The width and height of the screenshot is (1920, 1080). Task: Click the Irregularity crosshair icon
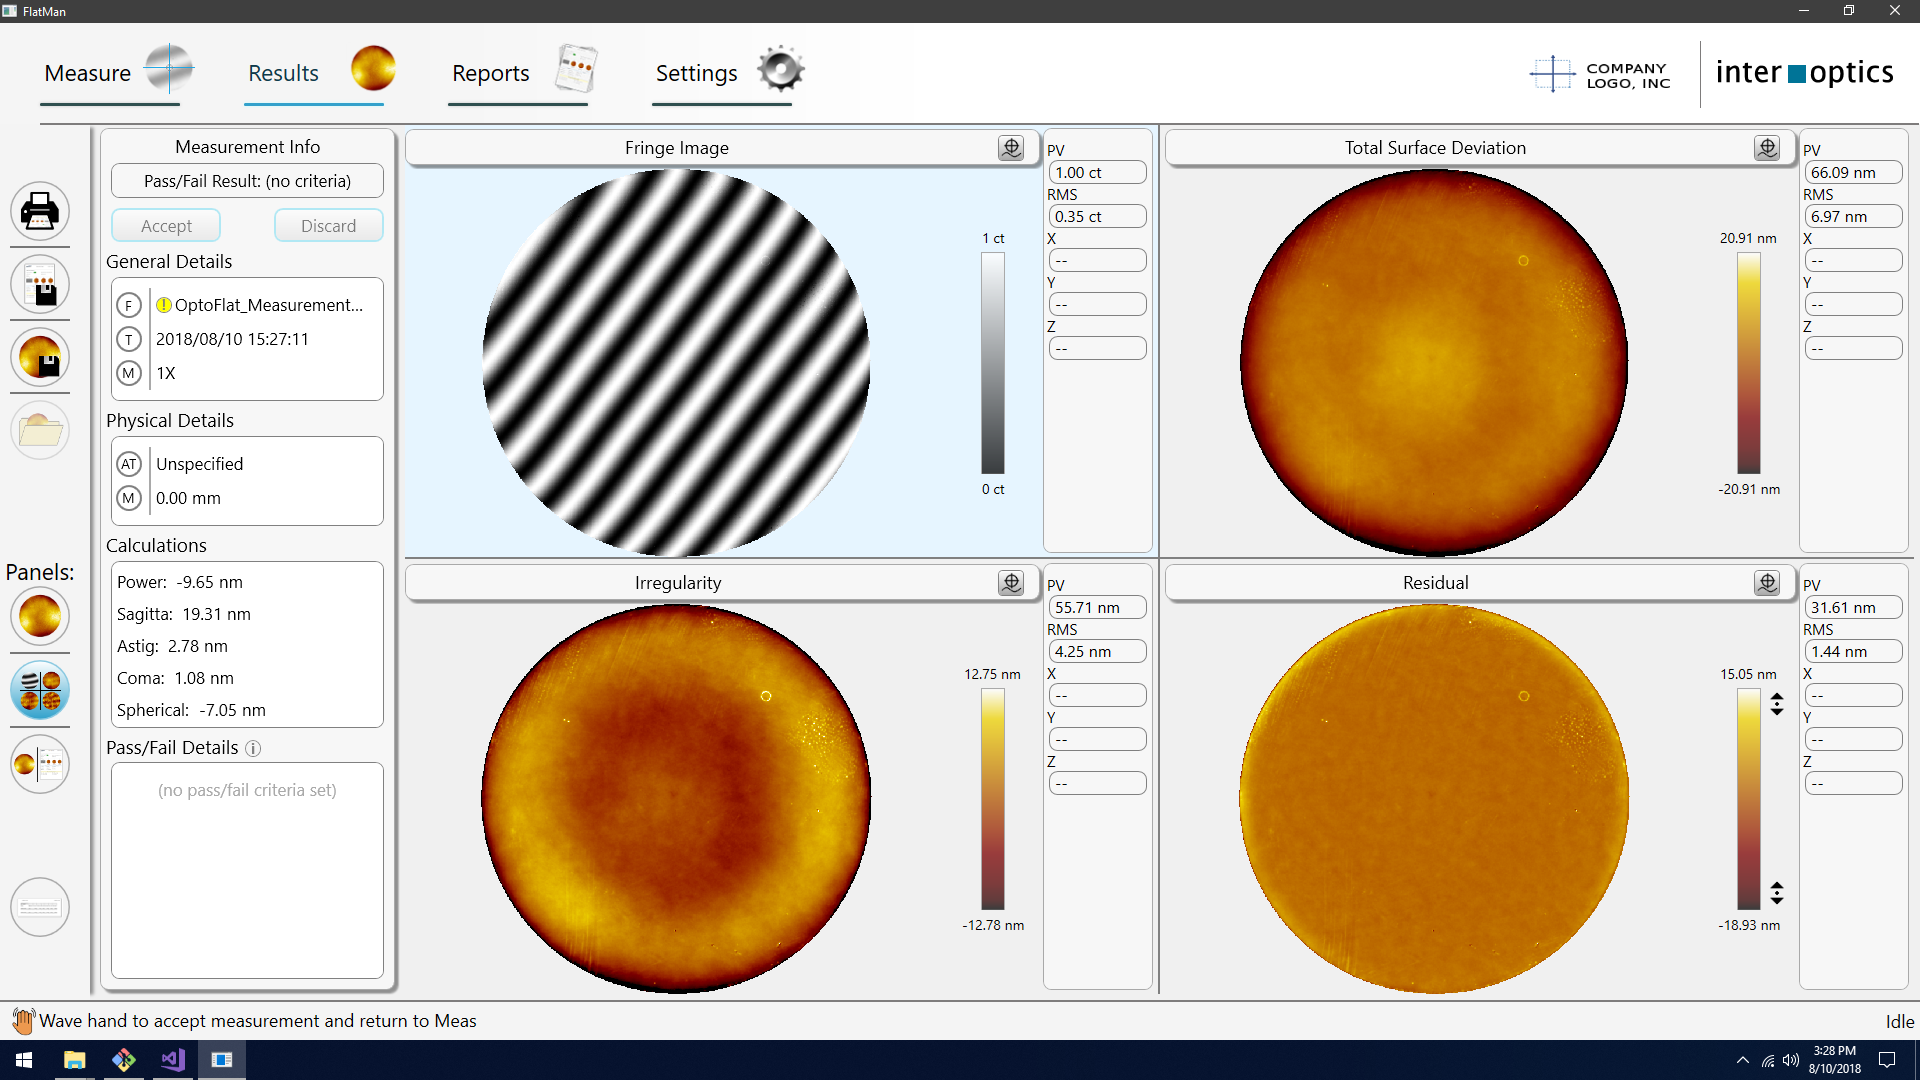pyautogui.click(x=1011, y=583)
